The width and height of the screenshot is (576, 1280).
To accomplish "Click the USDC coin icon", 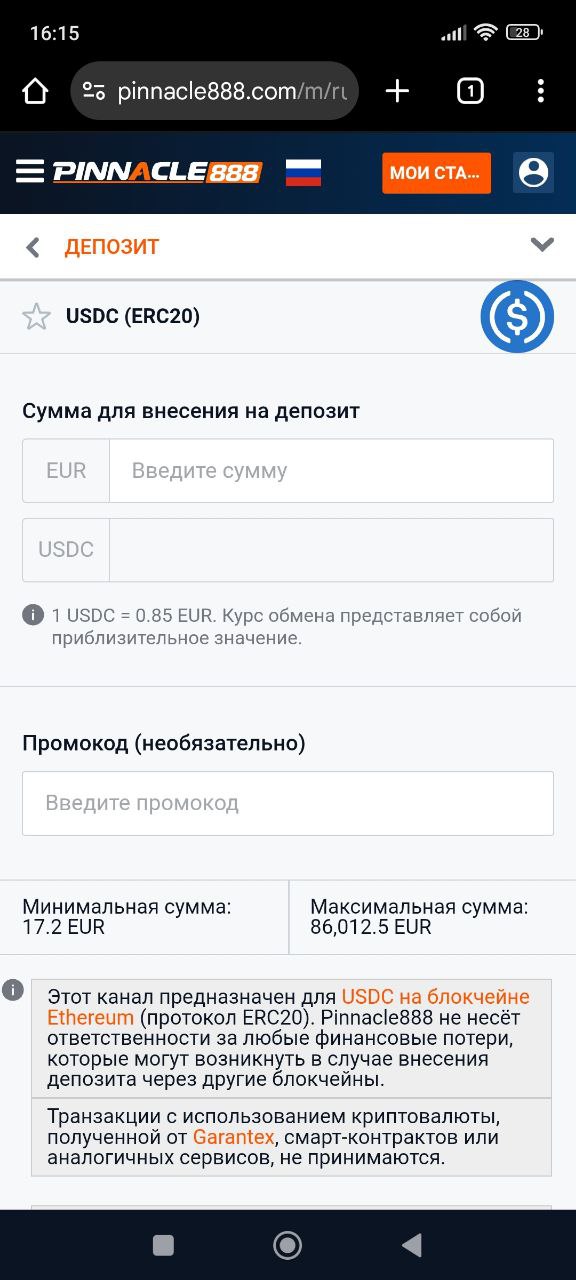I will pyautogui.click(x=517, y=316).
